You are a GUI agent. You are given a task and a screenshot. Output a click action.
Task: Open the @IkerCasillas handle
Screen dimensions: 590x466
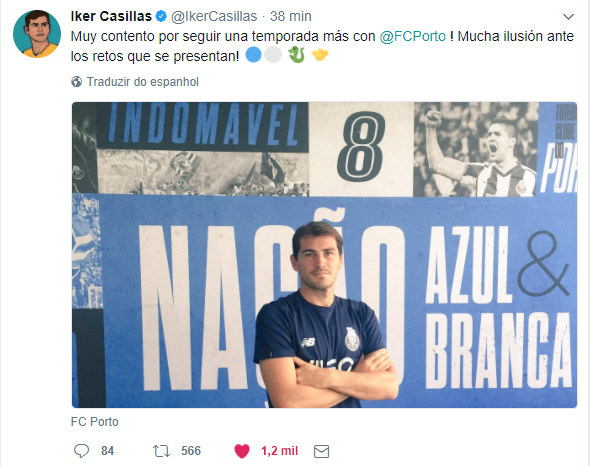214,16
